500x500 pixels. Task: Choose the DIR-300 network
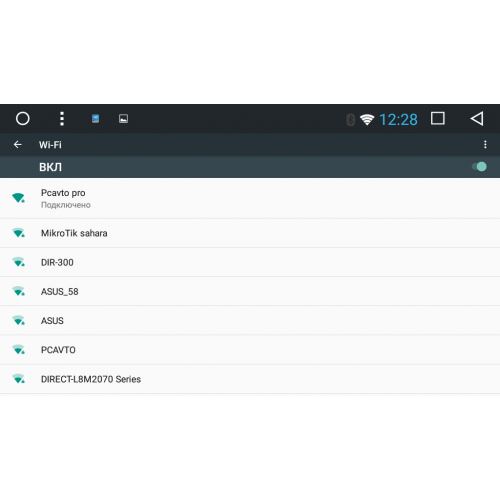250,262
